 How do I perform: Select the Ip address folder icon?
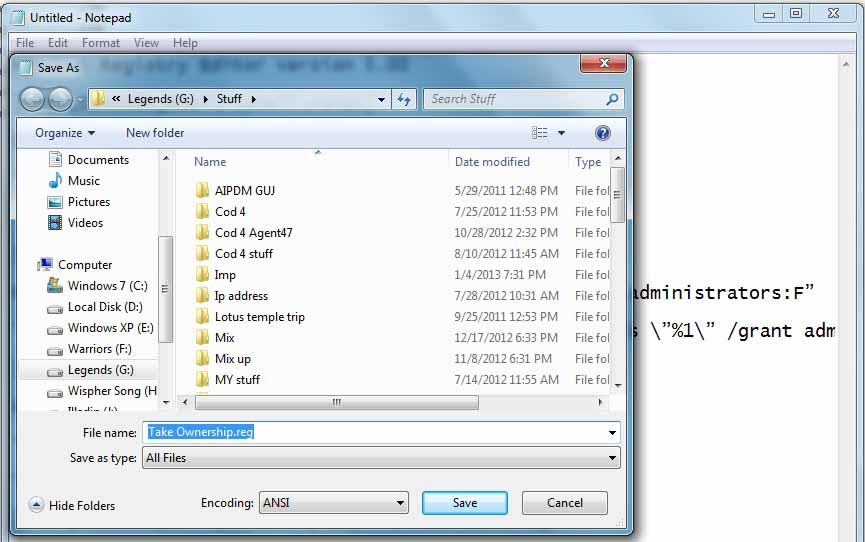pos(202,295)
